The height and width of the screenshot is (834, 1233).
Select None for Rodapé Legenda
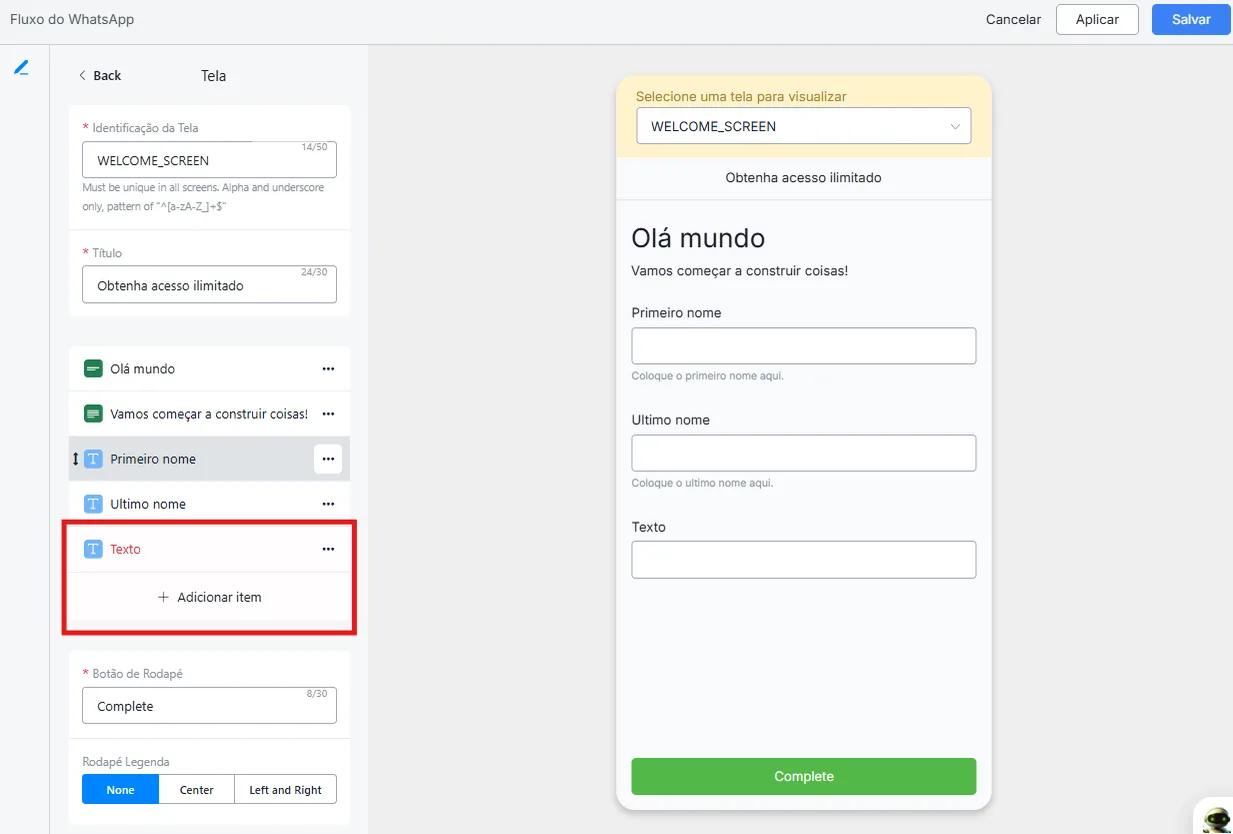(121, 790)
